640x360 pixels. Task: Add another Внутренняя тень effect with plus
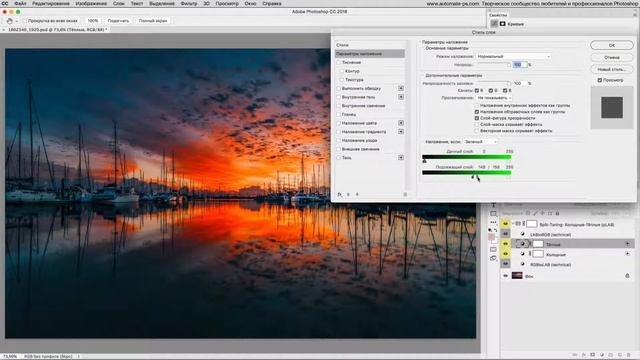tap(401, 97)
